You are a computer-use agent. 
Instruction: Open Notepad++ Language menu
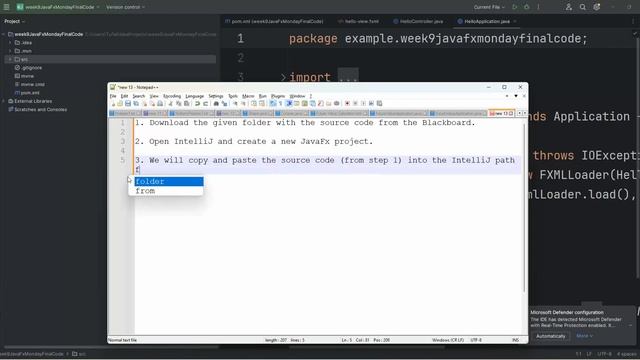[x=194, y=96]
